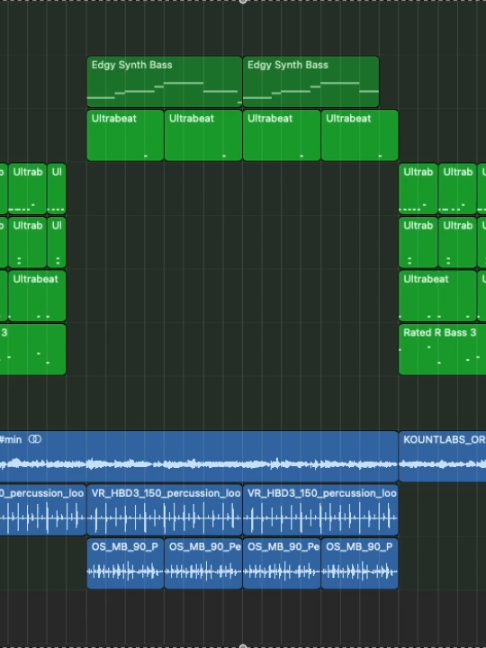The height and width of the screenshot is (648, 486).
Task: Select the middle VR_HBD3_150_percussion_loo region
Action: (164, 510)
